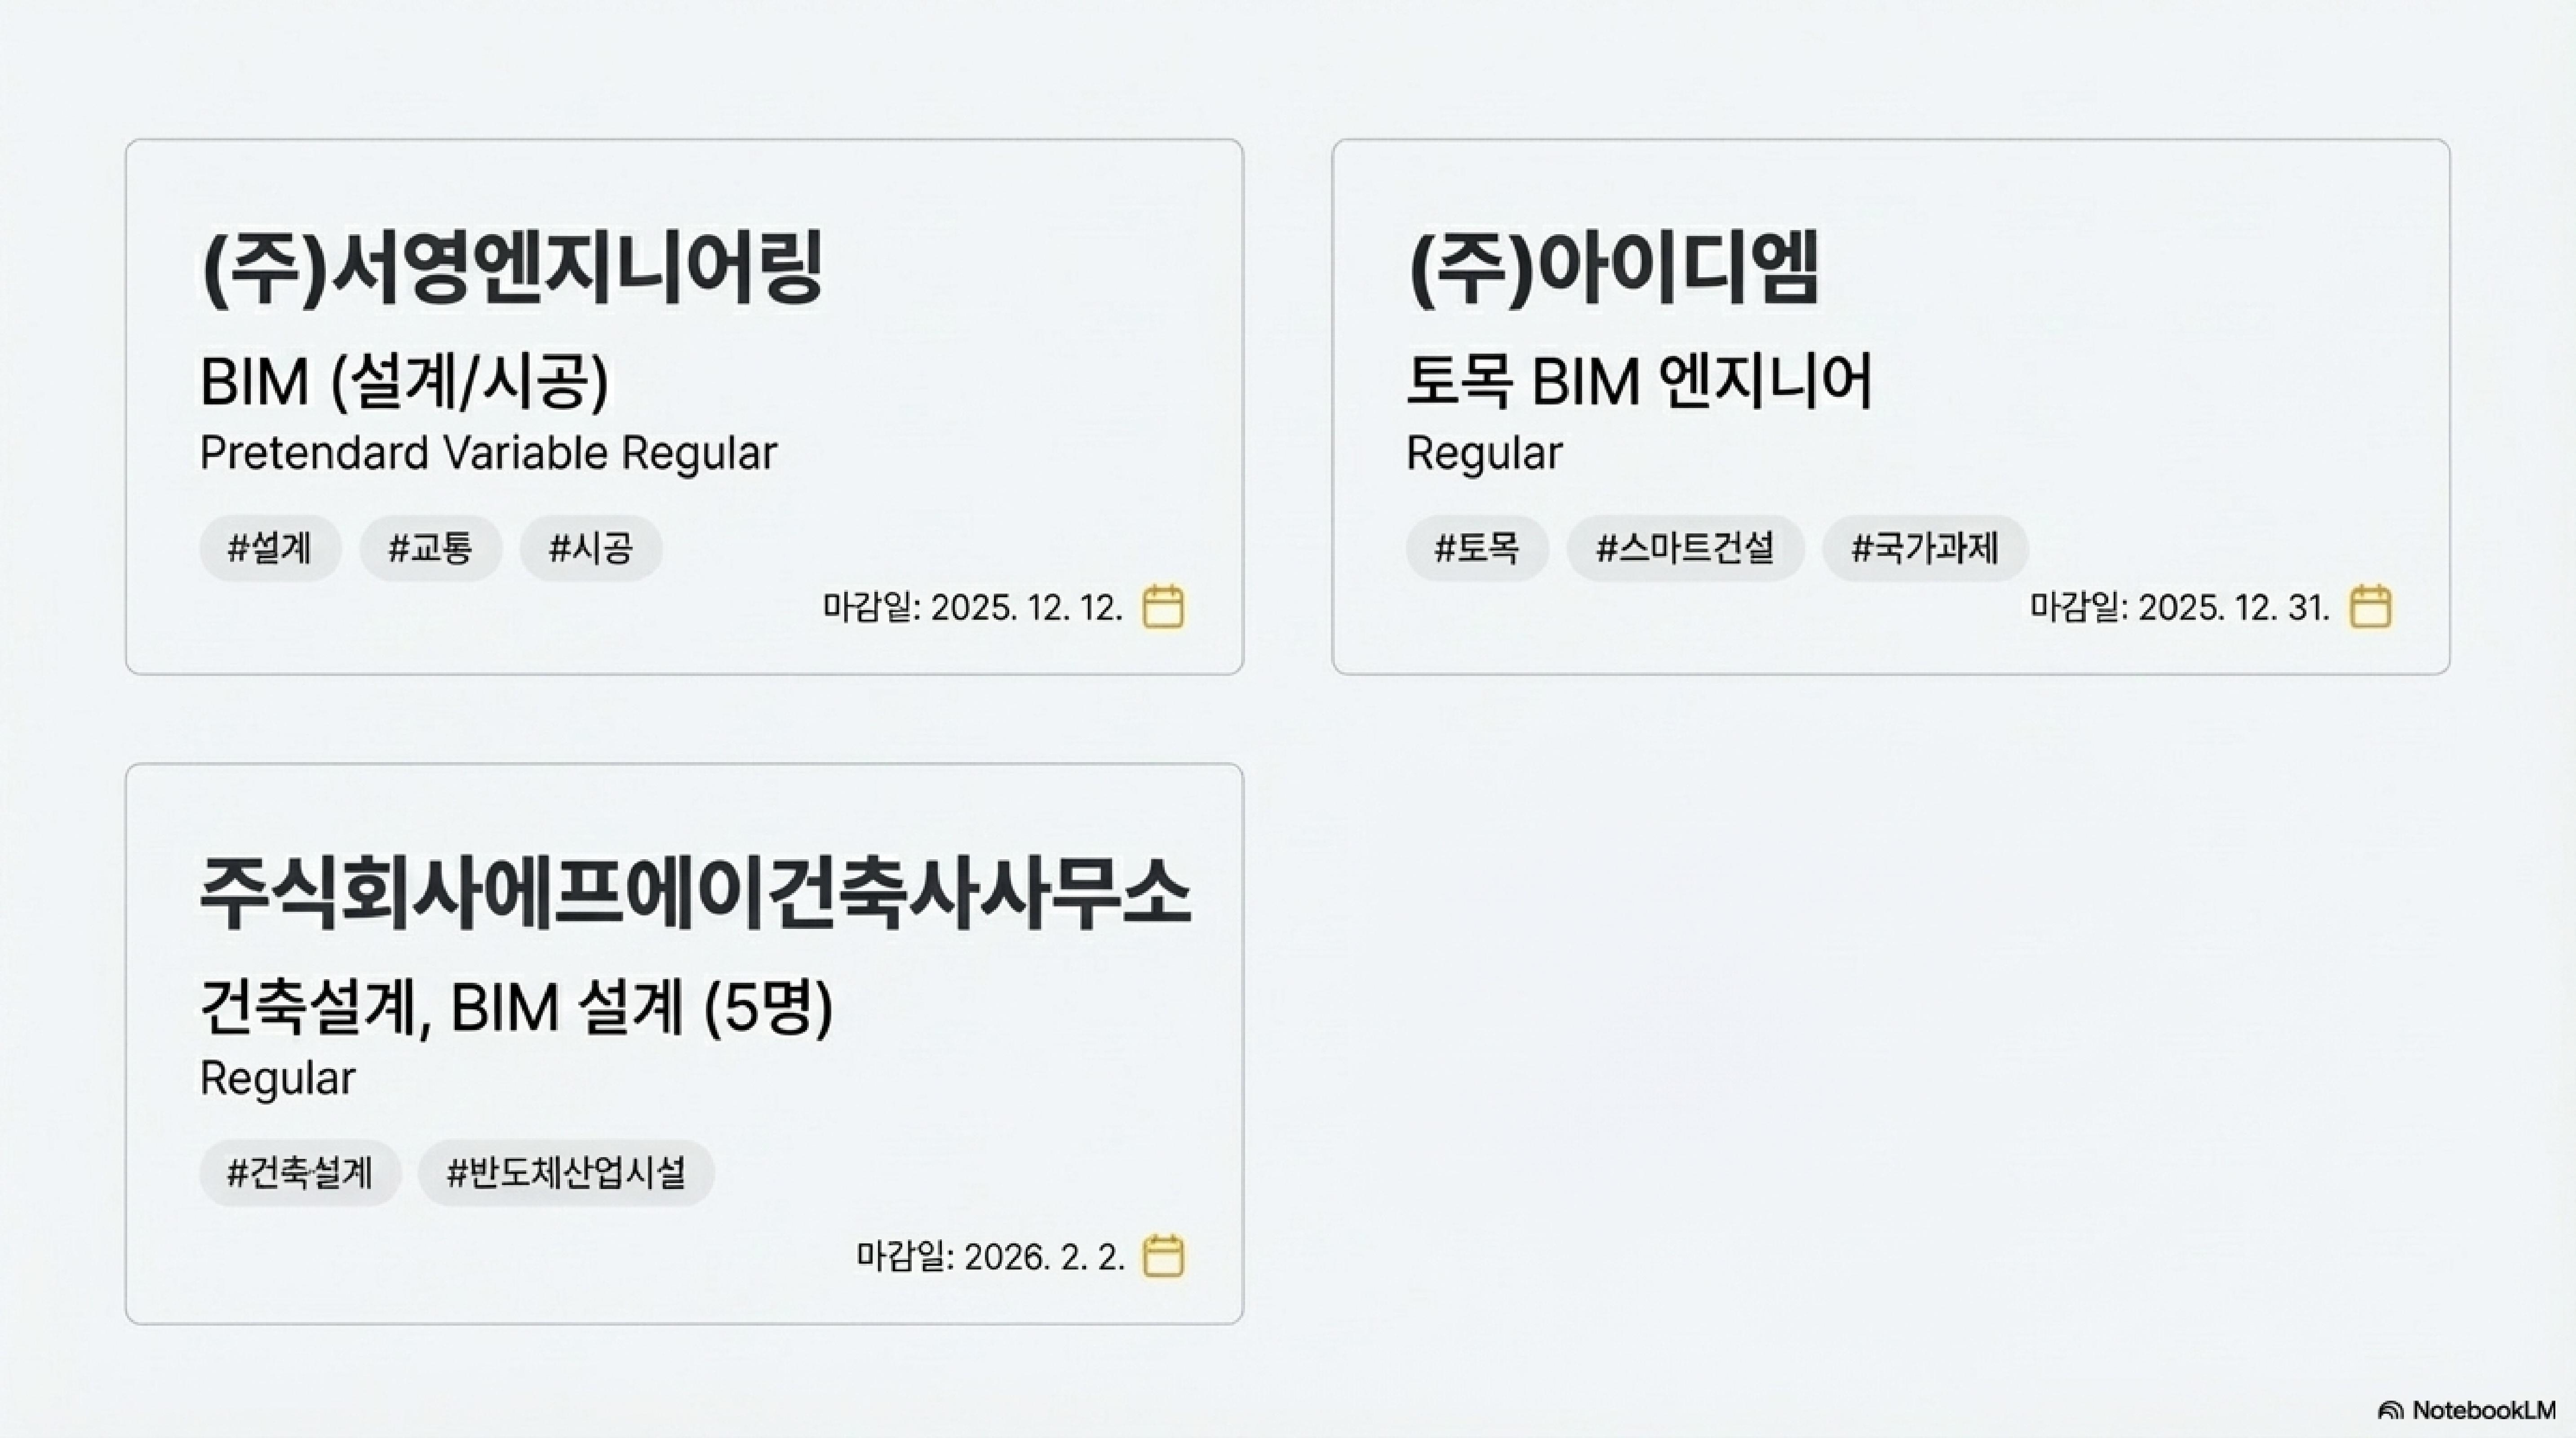Select the #교통 tag chip
Screen dimensions: 2576x1438
(430, 548)
